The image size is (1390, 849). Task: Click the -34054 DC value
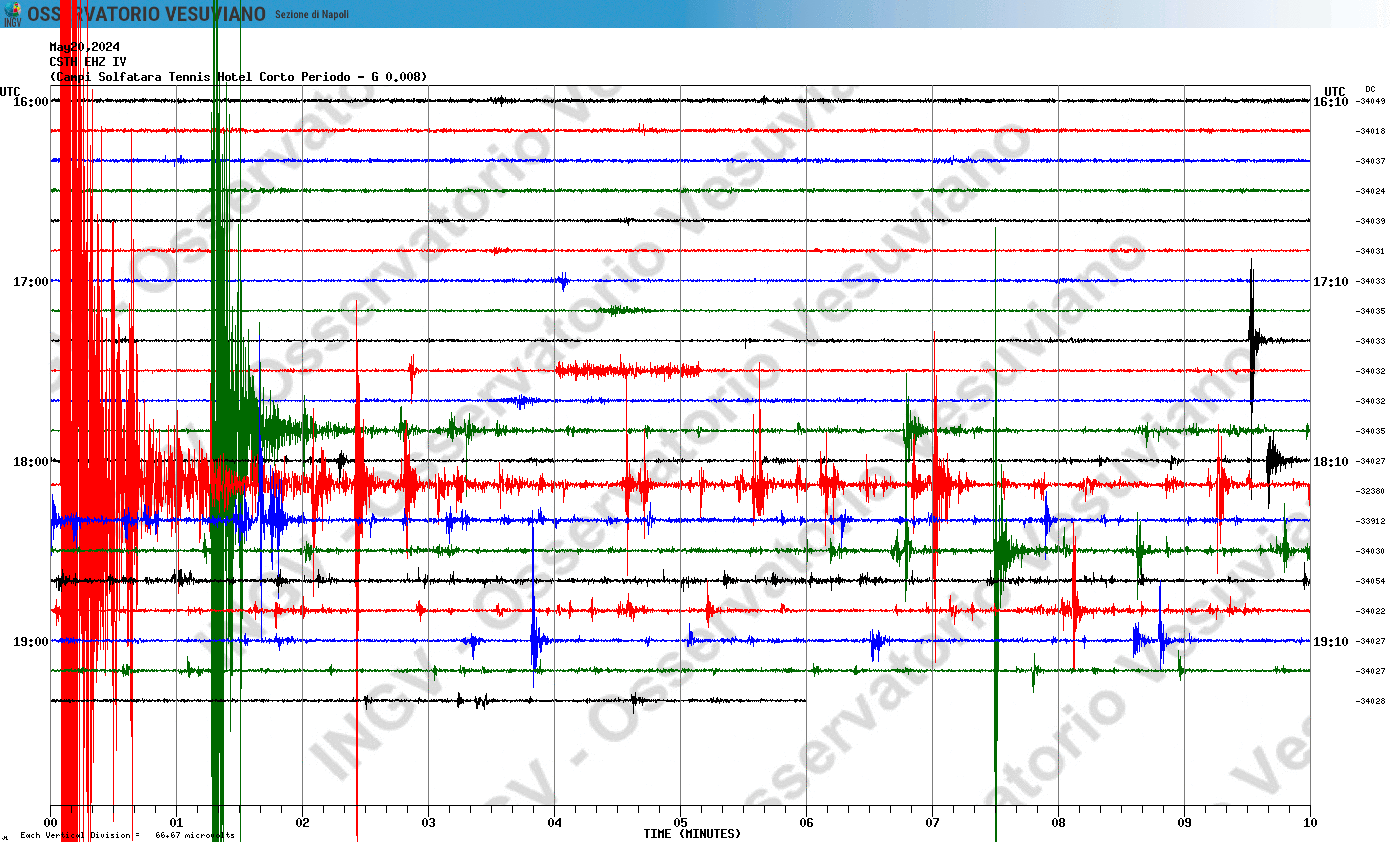(1371, 581)
